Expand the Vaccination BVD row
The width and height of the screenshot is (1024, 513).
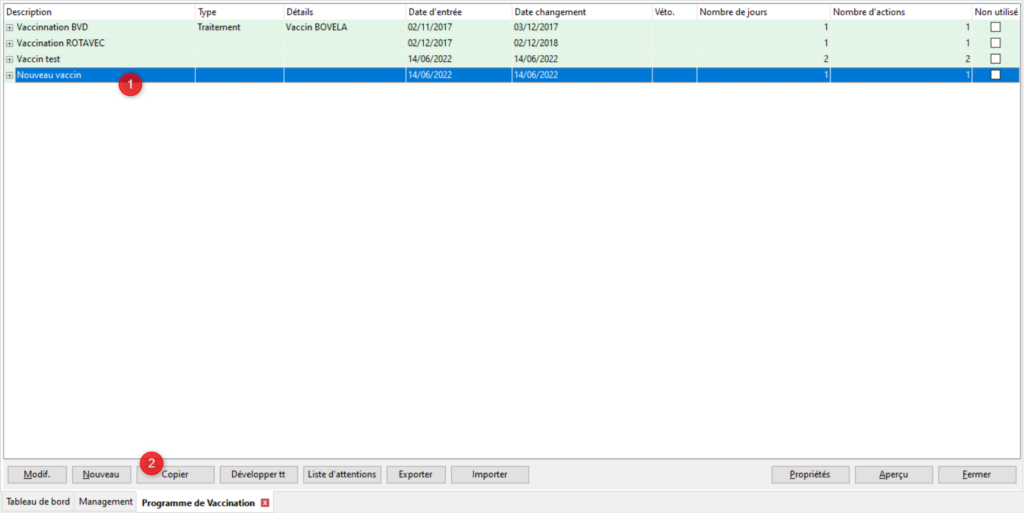(10, 28)
